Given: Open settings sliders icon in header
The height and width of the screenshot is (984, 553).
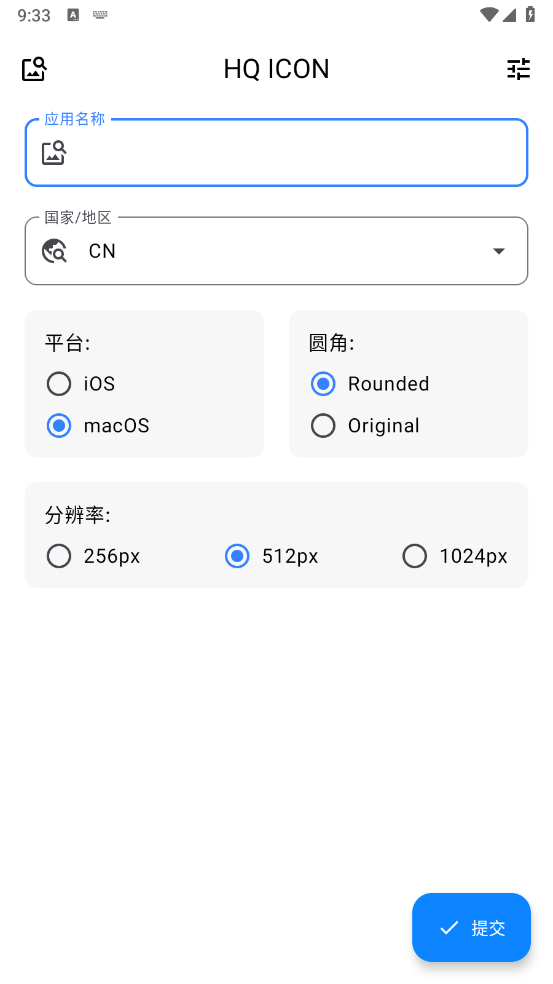Looking at the screenshot, I should (x=518, y=69).
